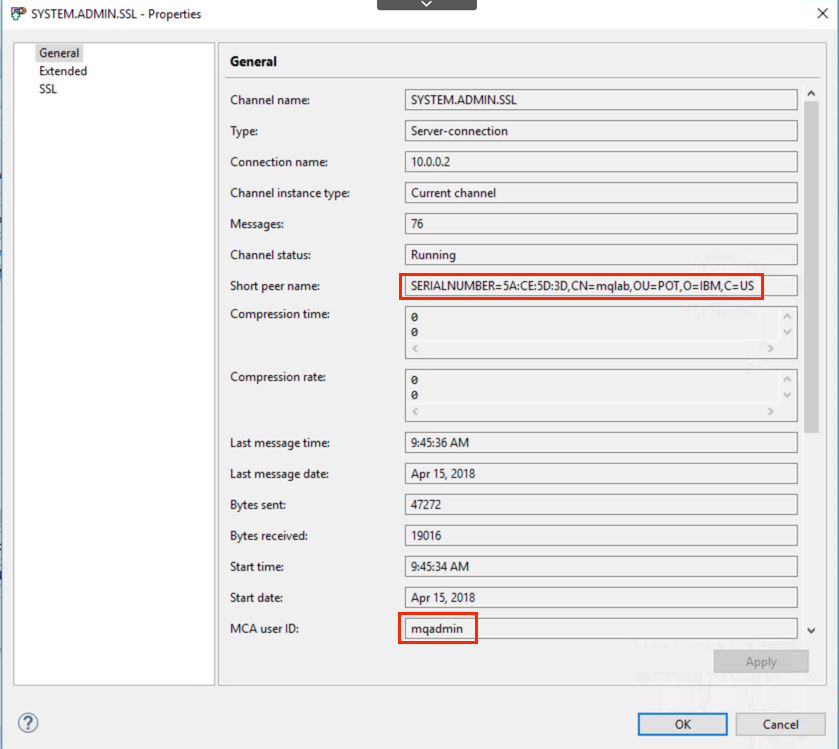Click the "Compression rate:" label
The width and height of the screenshot is (839, 749).
point(278,377)
